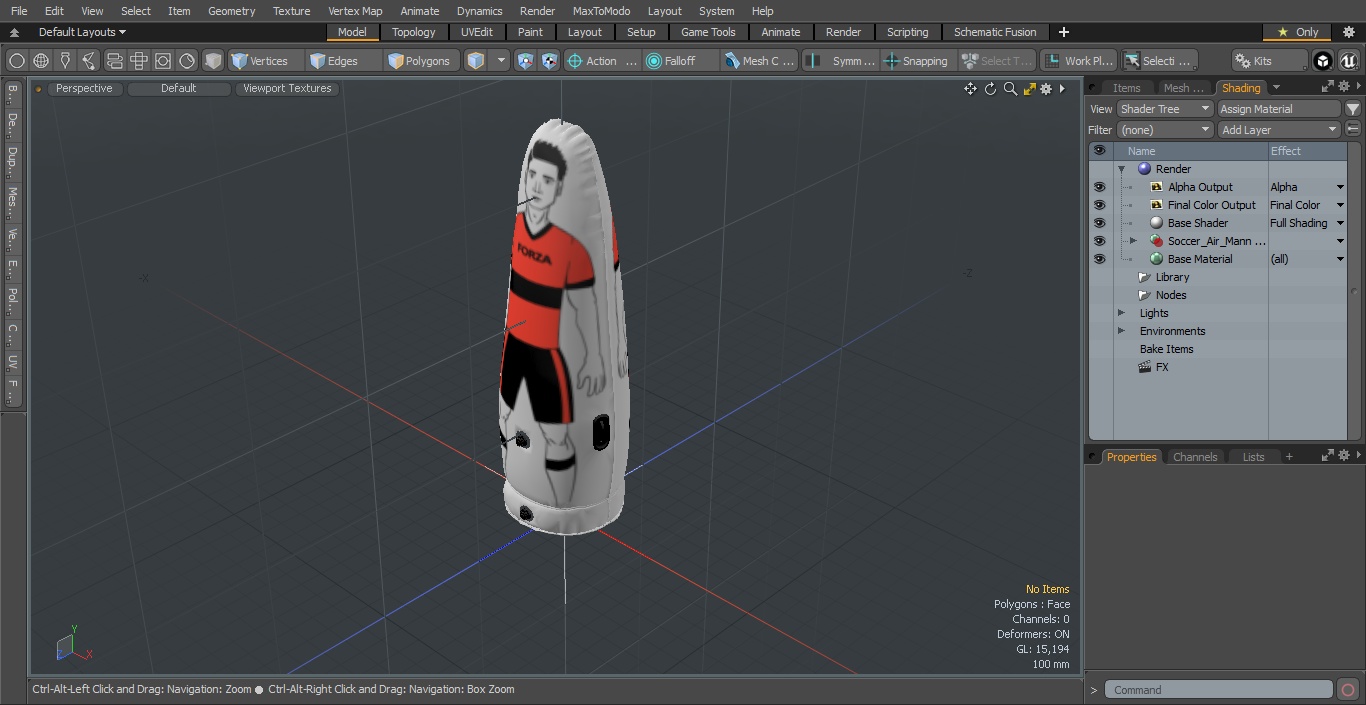Click the Viewport Textures shading button

[287, 89]
